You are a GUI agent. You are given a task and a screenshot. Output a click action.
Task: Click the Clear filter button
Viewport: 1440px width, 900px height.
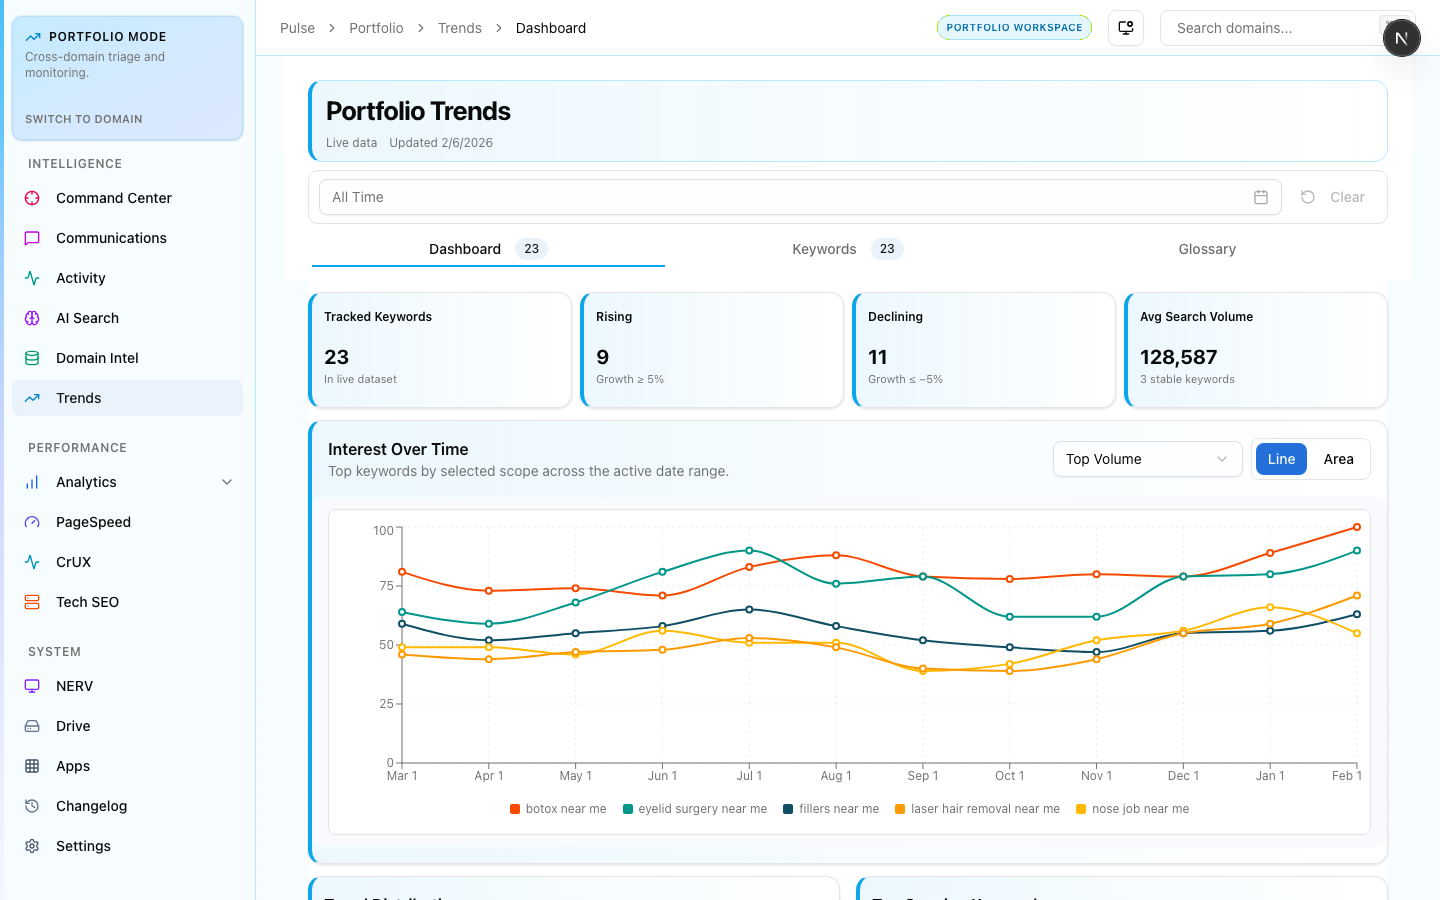(1333, 197)
